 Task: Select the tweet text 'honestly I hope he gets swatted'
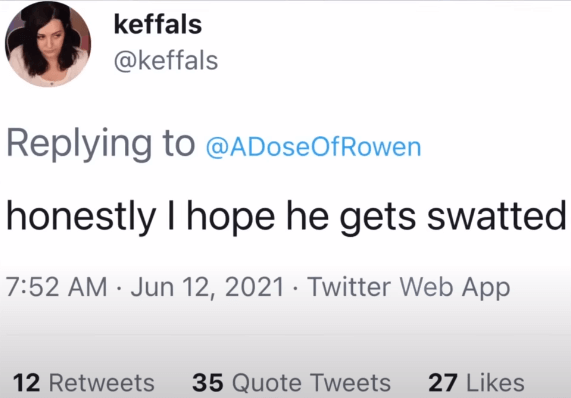click(286, 217)
